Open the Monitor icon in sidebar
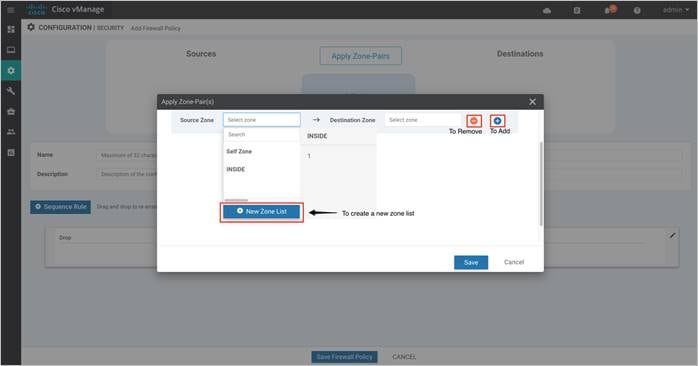698x366 pixels. click(11, 50)
